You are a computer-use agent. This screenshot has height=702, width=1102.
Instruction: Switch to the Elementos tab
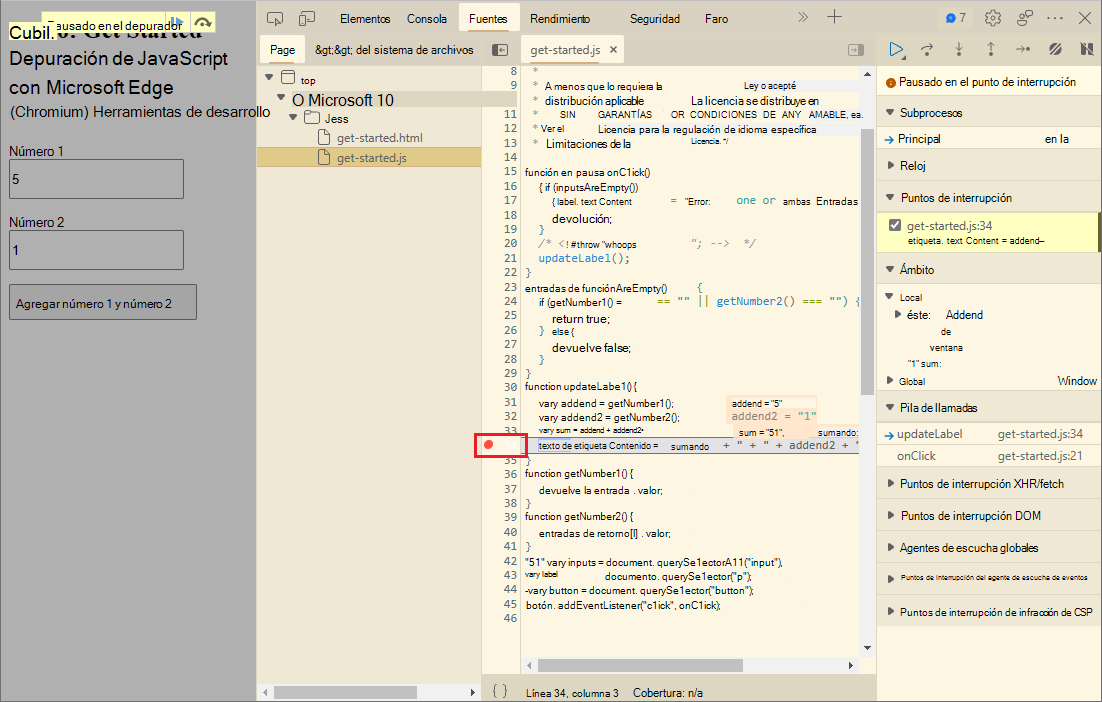click(365, 19)
